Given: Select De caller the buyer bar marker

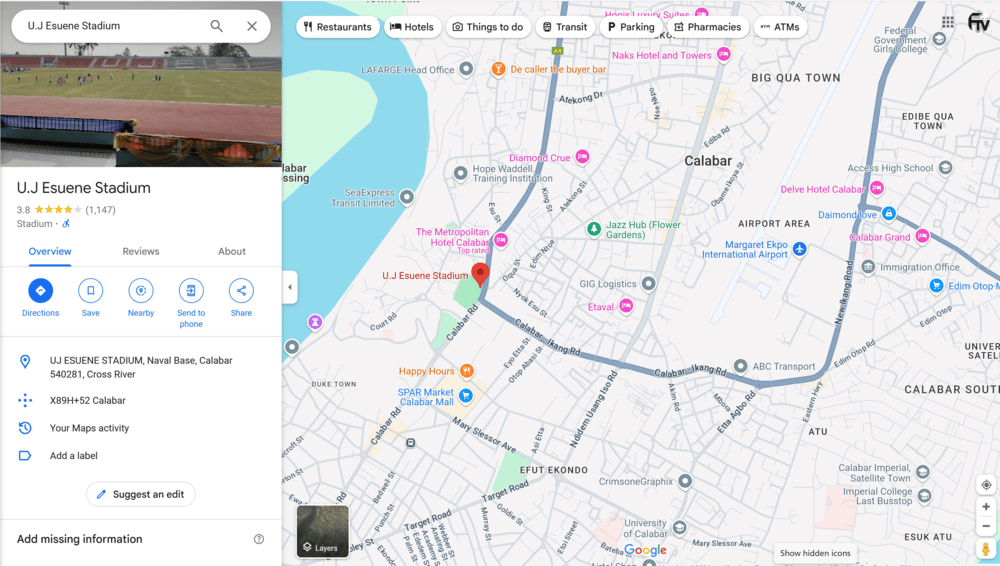Looking at the screenshot, I should (498, 70).
